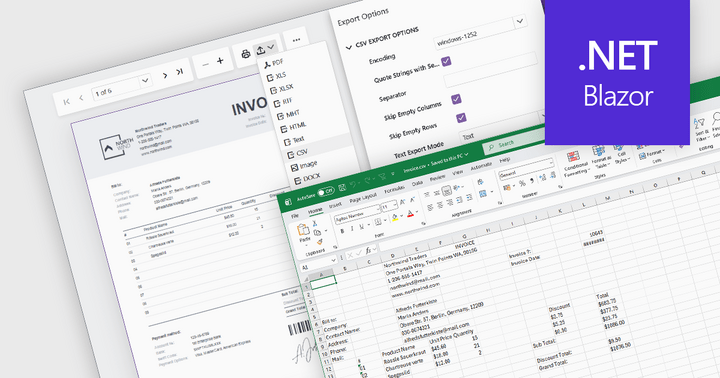720x378 pixels.
Task: Click the Save icon in Excel title bar
Action: click(x=342, y=187)
